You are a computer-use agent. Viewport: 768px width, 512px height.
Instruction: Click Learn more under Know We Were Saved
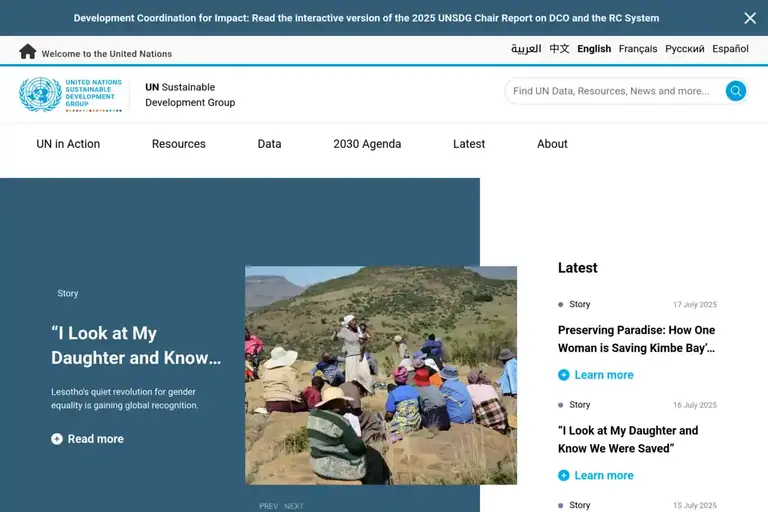click(x=604, y=475)
